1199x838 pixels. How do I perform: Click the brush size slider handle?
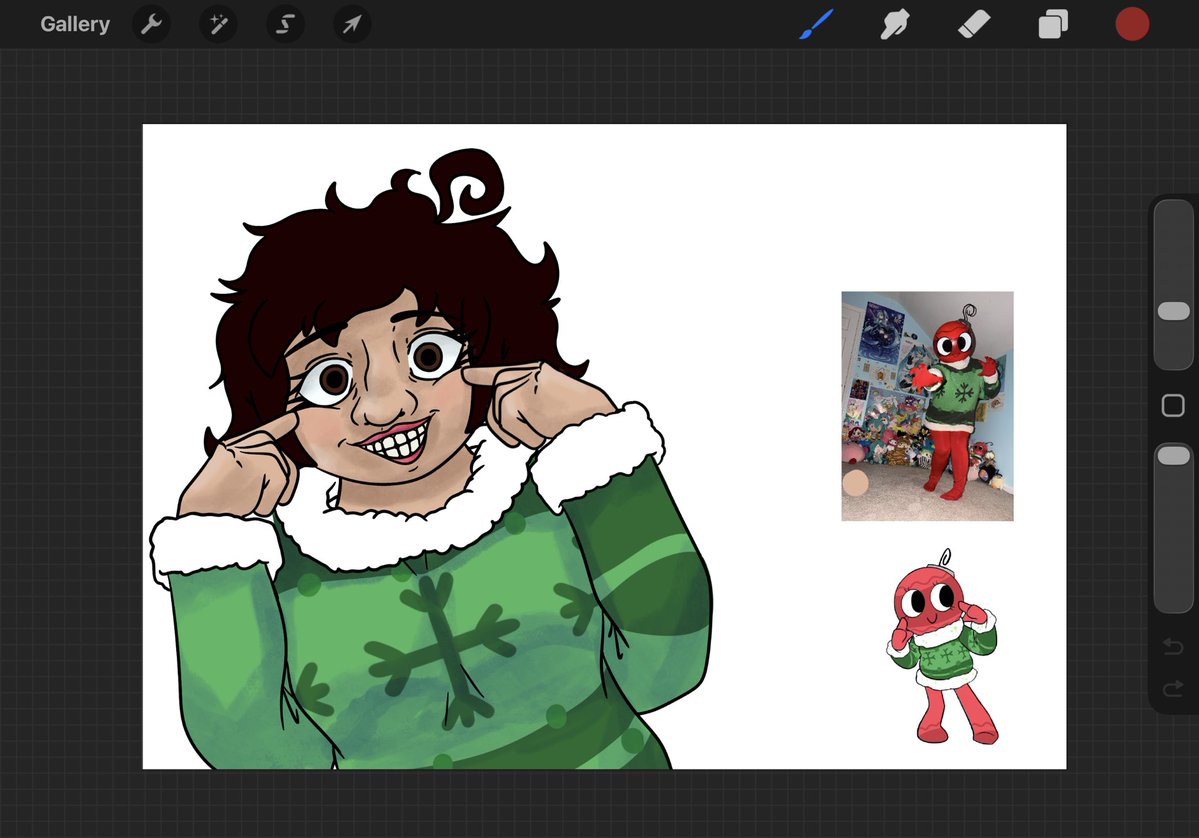coord(1174,311)
